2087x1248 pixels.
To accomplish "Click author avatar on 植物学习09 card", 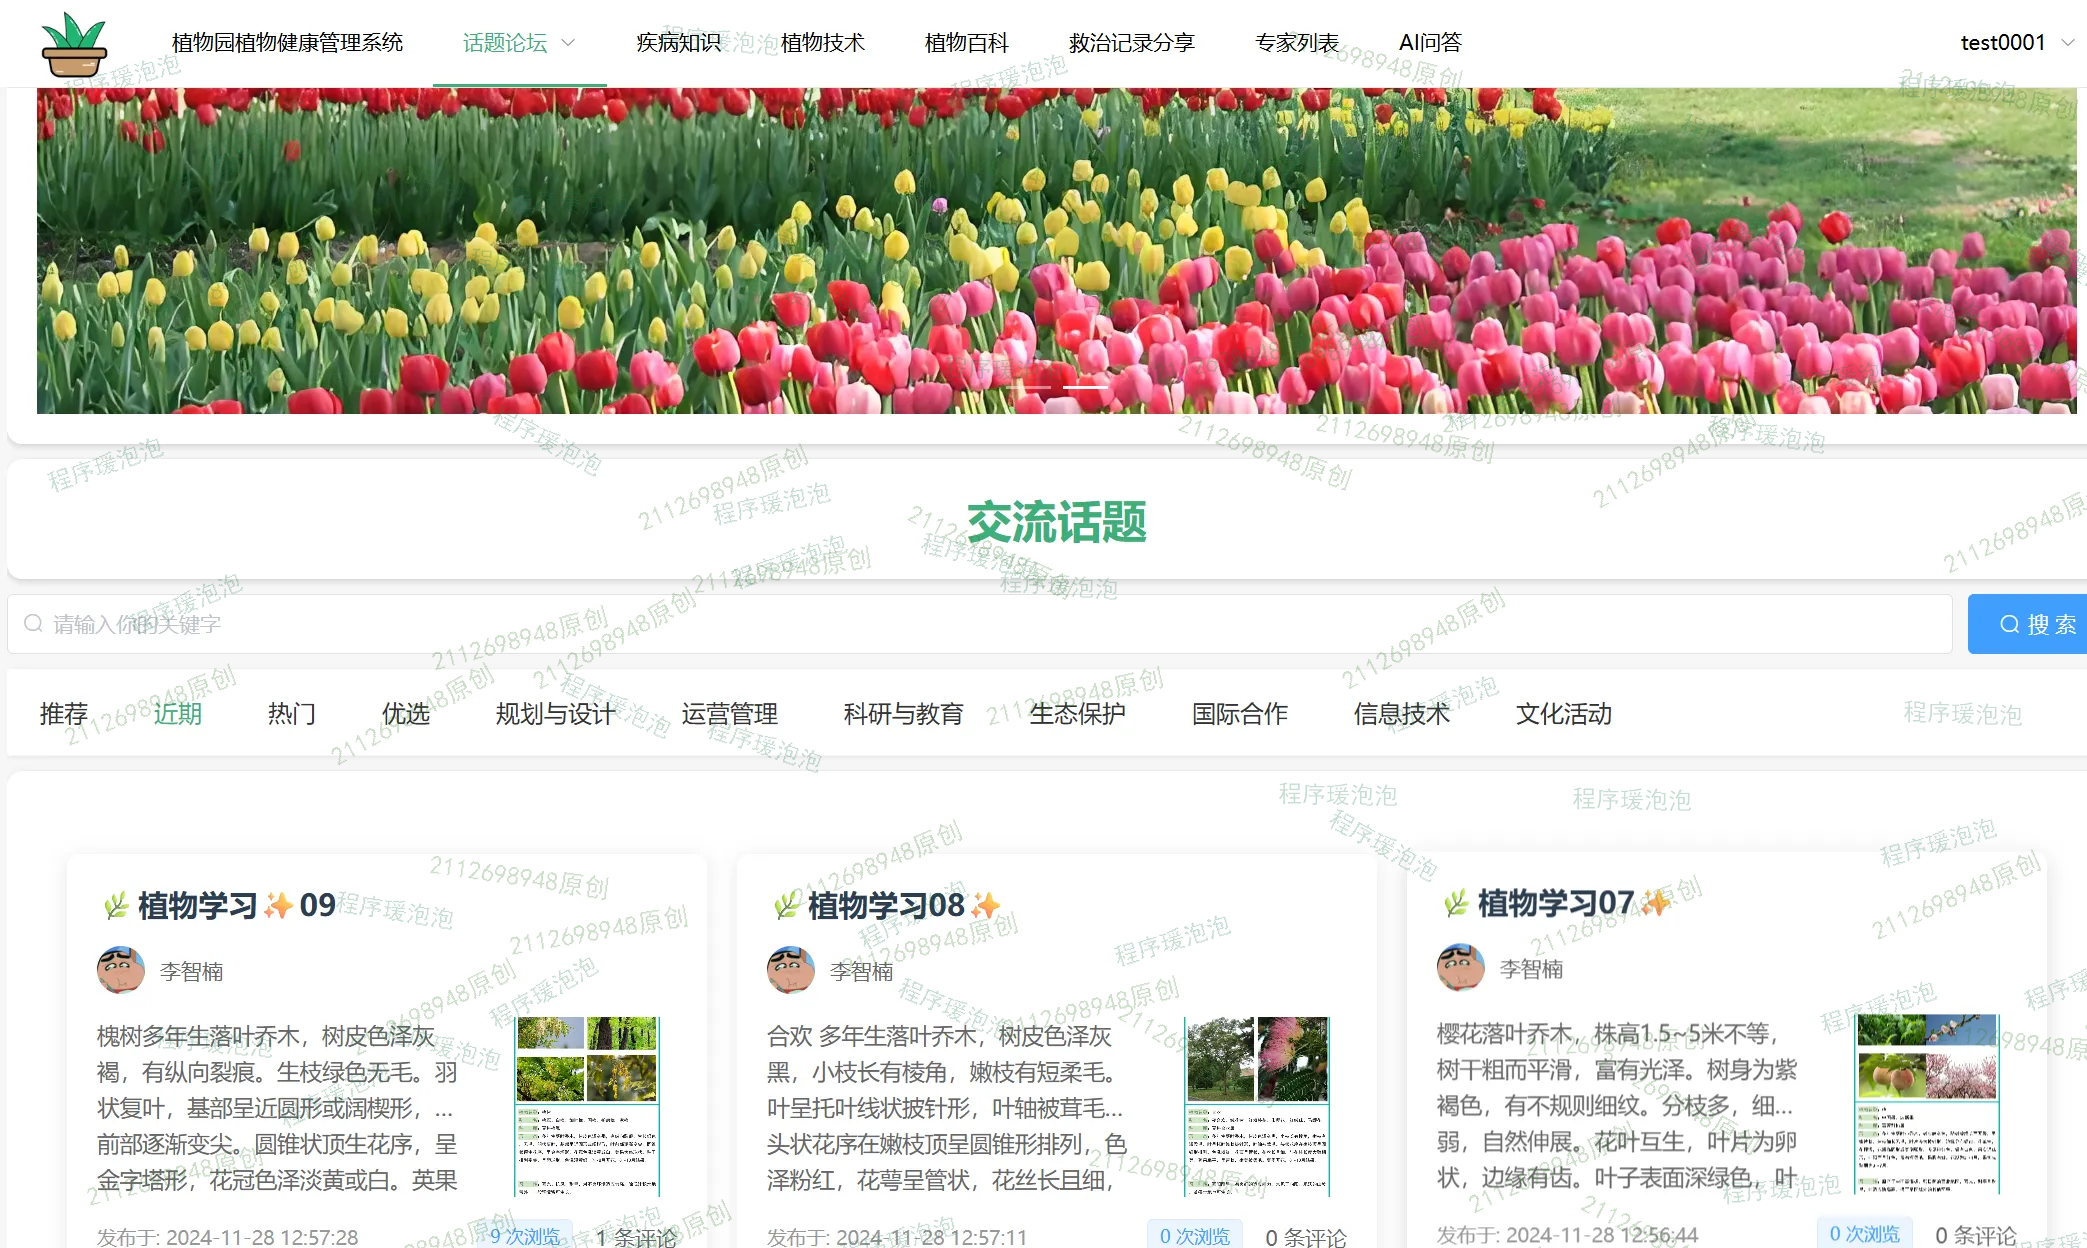I will pyautogui.click(x=120, y=970).
